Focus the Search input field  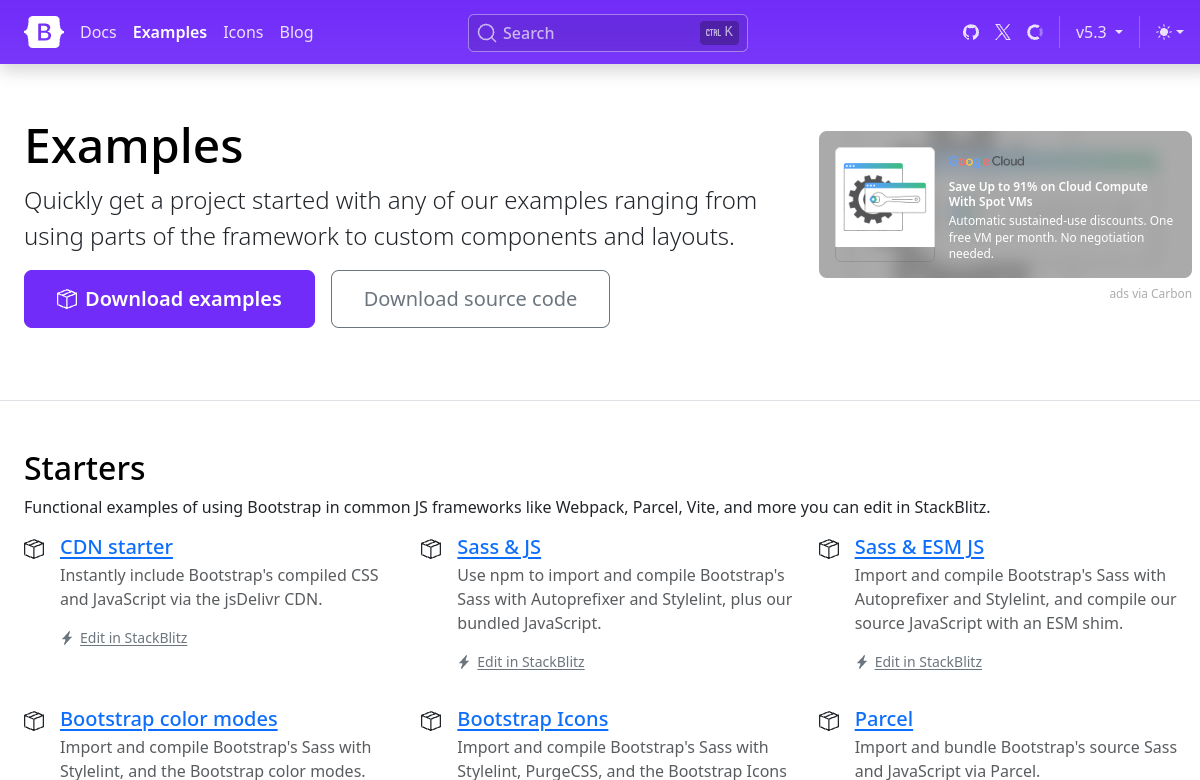[608, 33]
